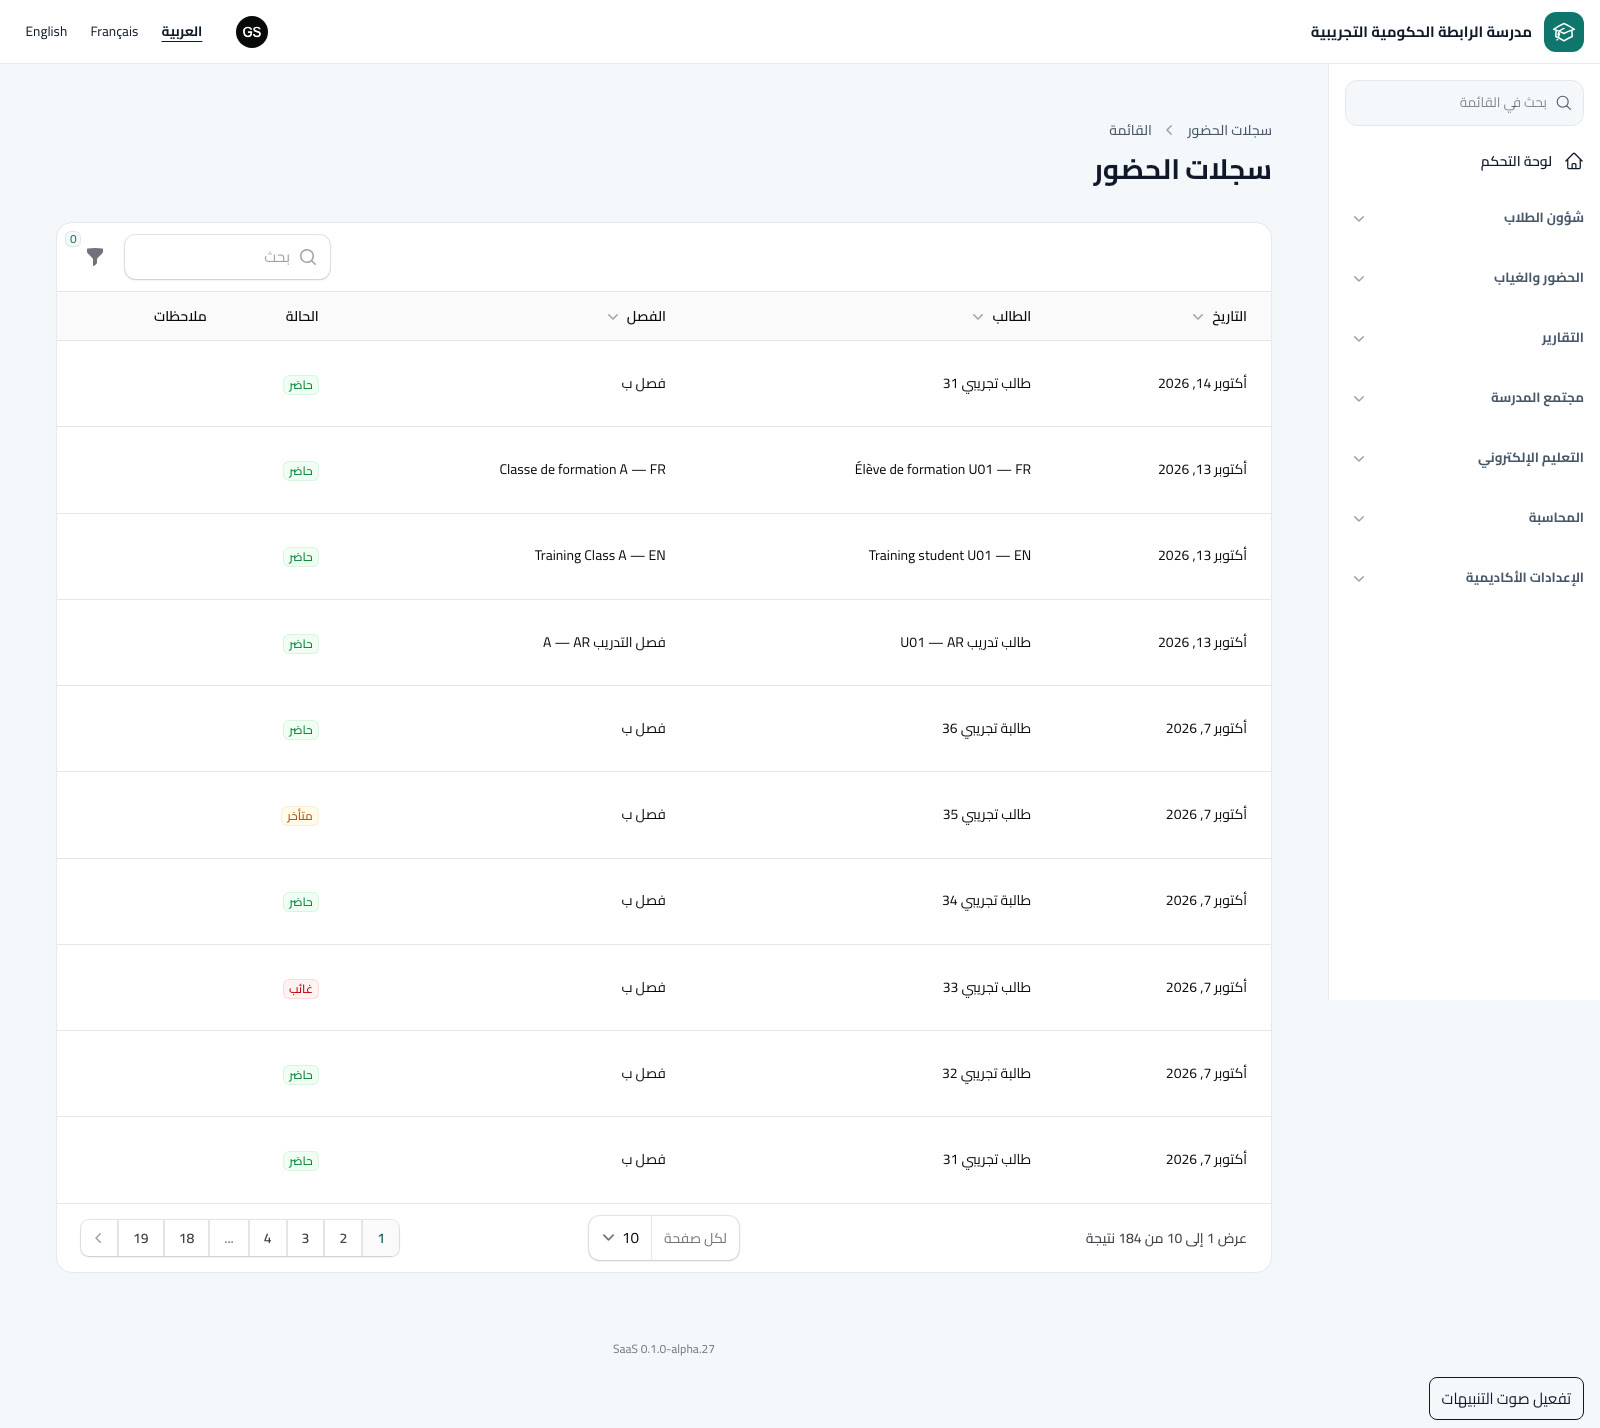This screenshot has width=1600, height=1428.
Task: Go to pagination page 3
Action: coord(305,1238)
